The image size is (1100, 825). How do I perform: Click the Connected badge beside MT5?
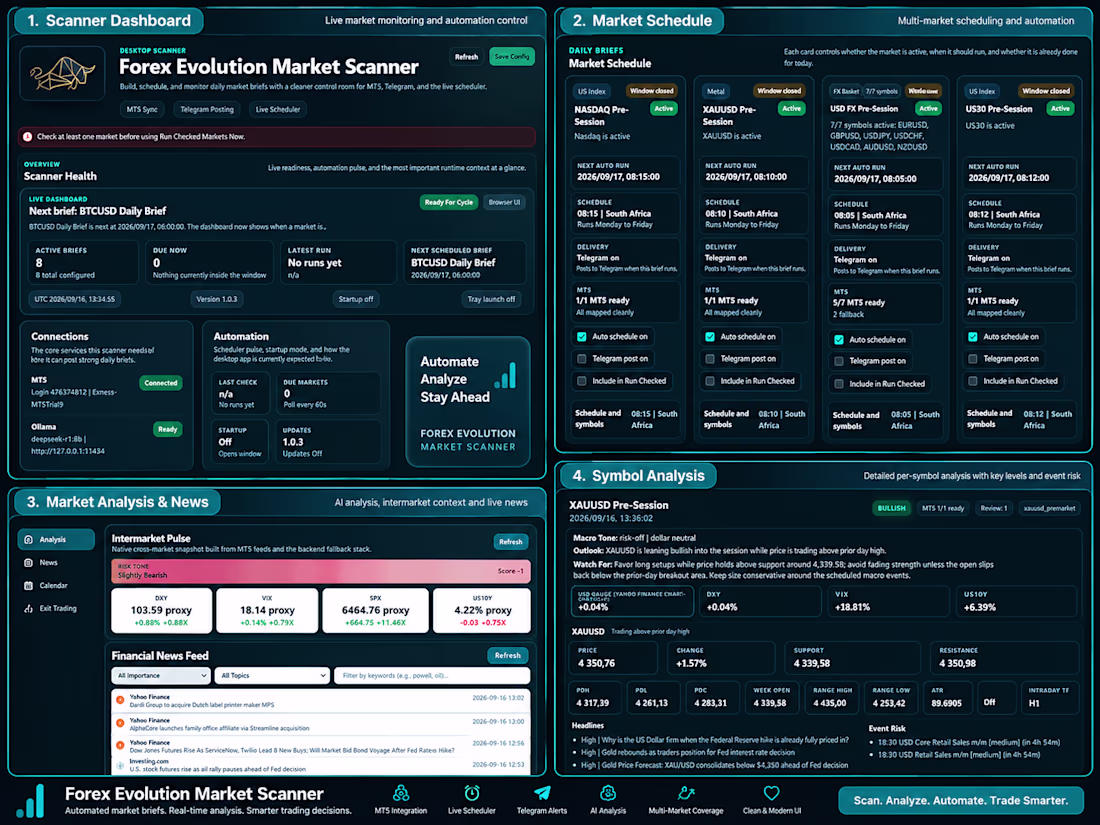point(161,383)
